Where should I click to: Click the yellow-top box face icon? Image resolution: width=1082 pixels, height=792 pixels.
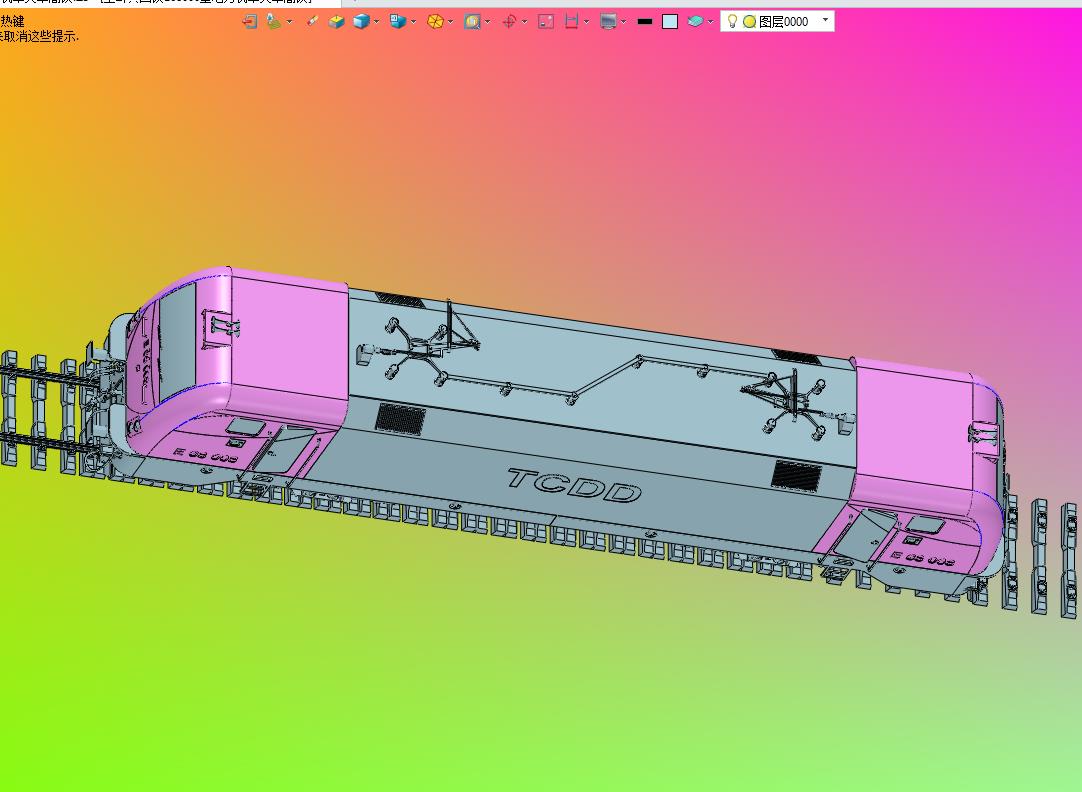click(x=336, y=21)
